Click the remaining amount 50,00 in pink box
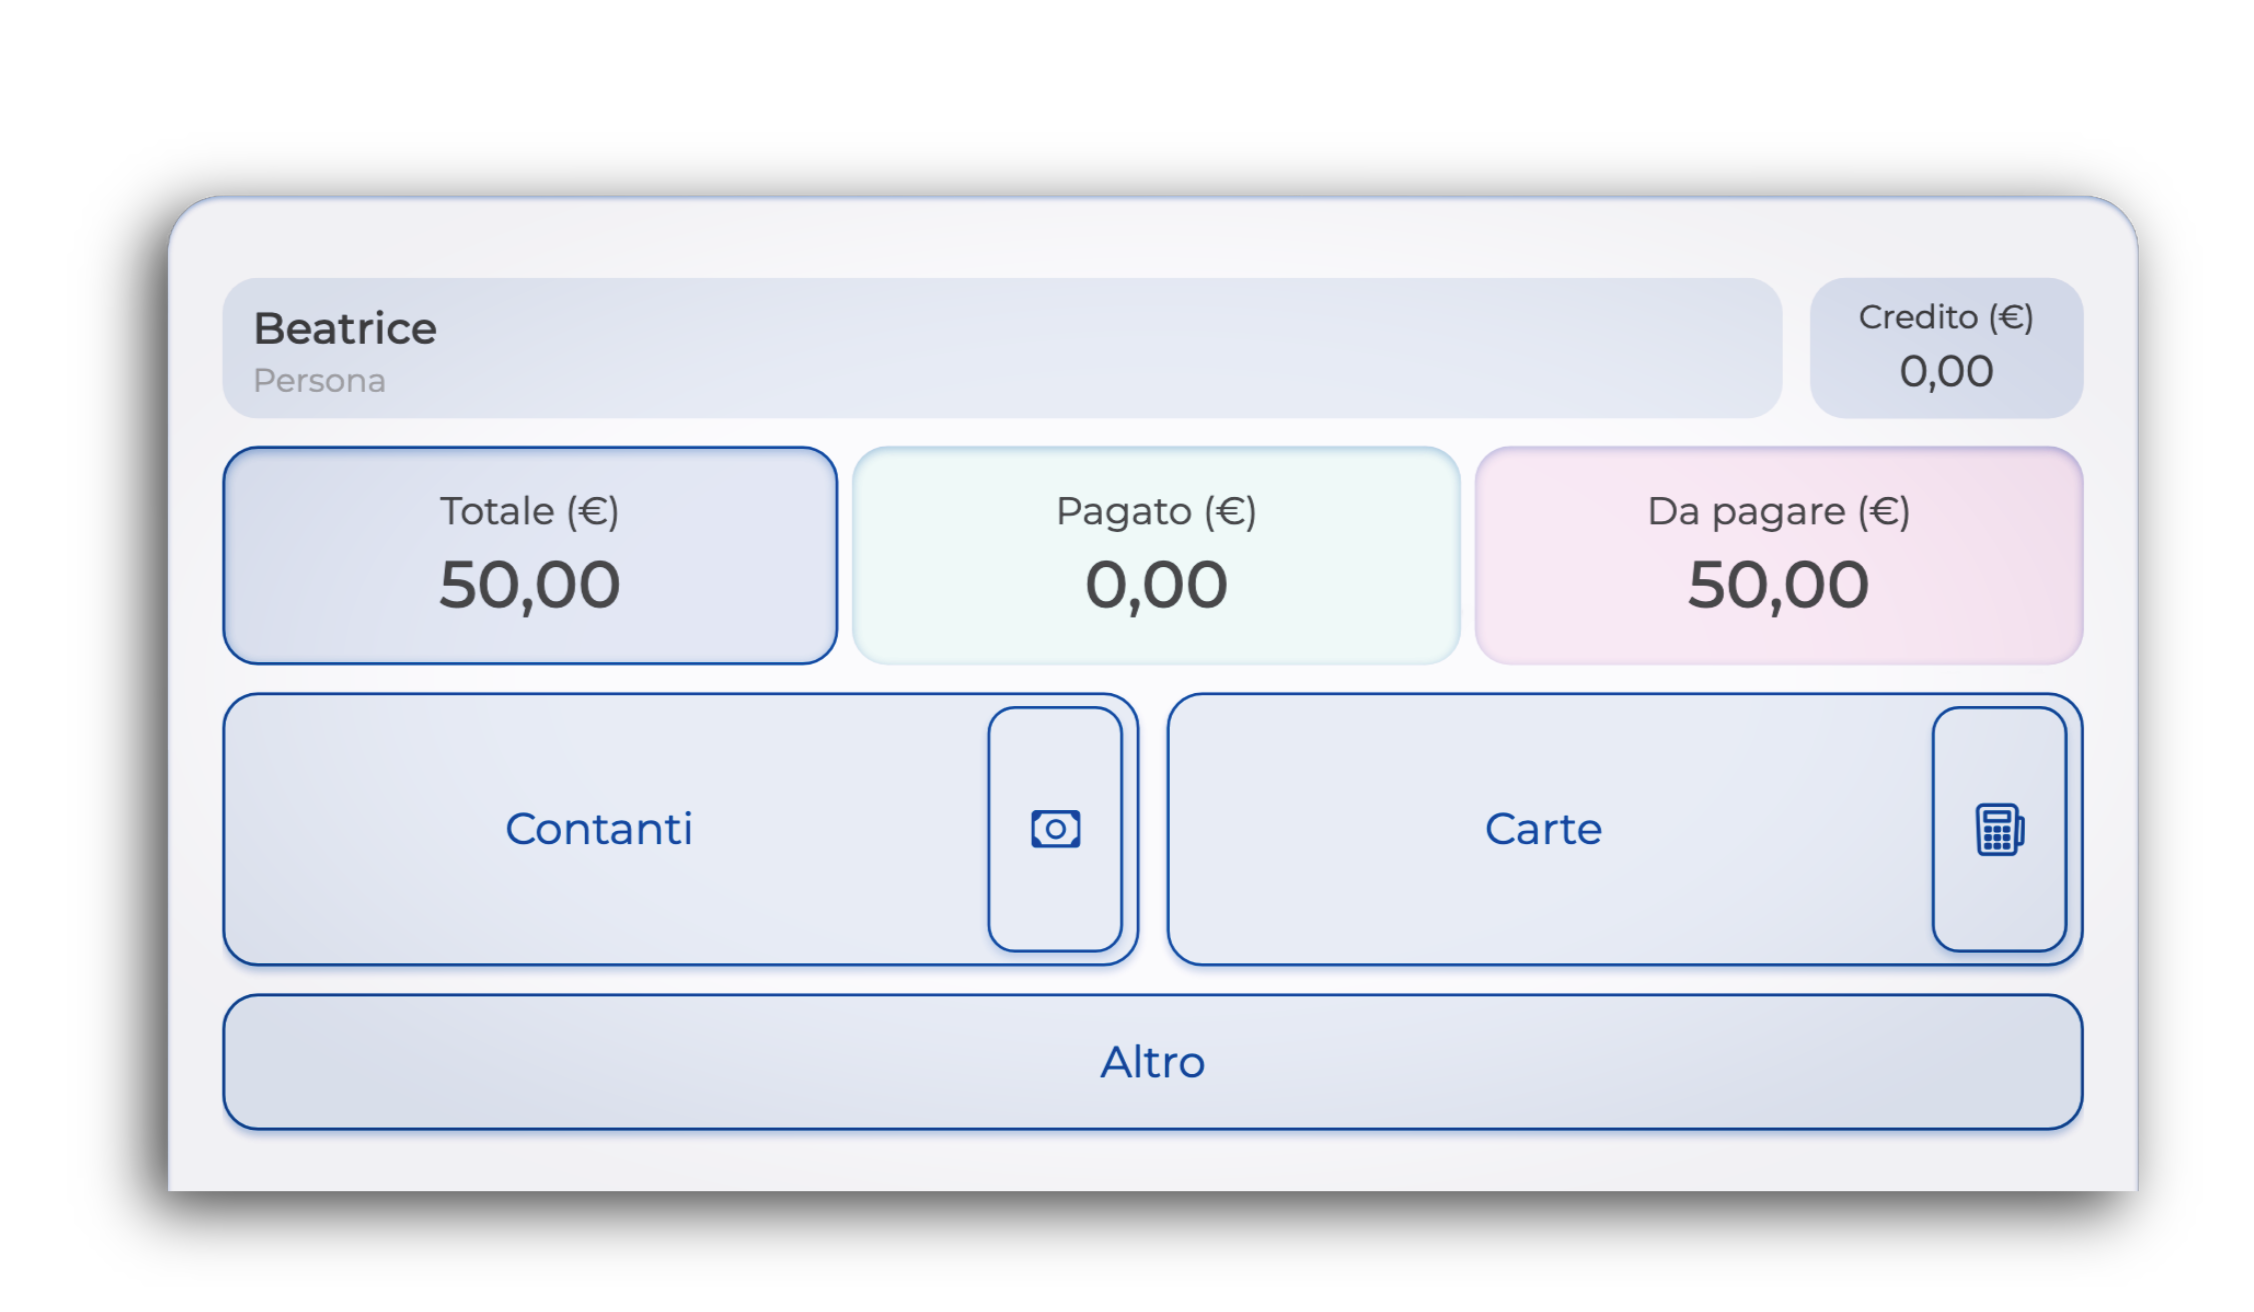Screen dimensions: 2254x1312 pos(1778,585)
